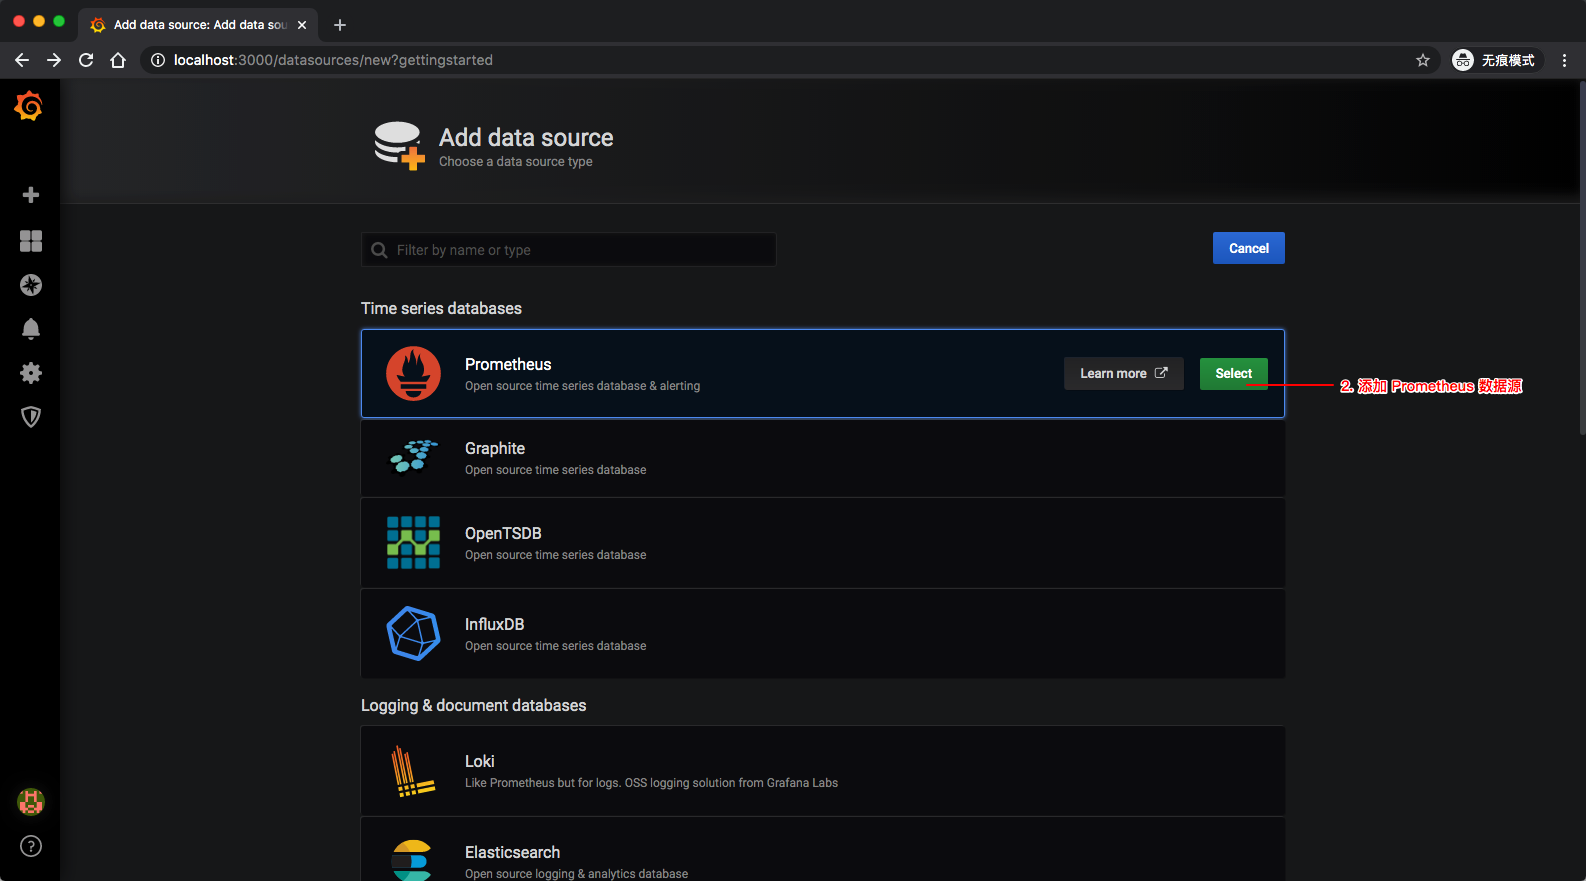Open Configuration gear icon
This screenshot has height=881, width=1586.
click(31, 373)
